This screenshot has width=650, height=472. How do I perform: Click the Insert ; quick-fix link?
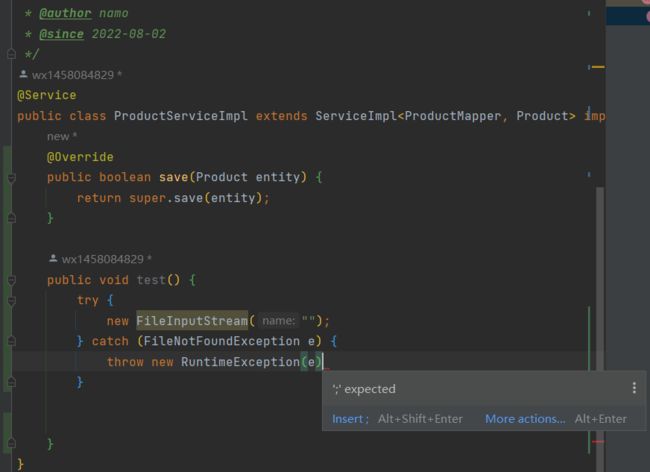[350, 419]
